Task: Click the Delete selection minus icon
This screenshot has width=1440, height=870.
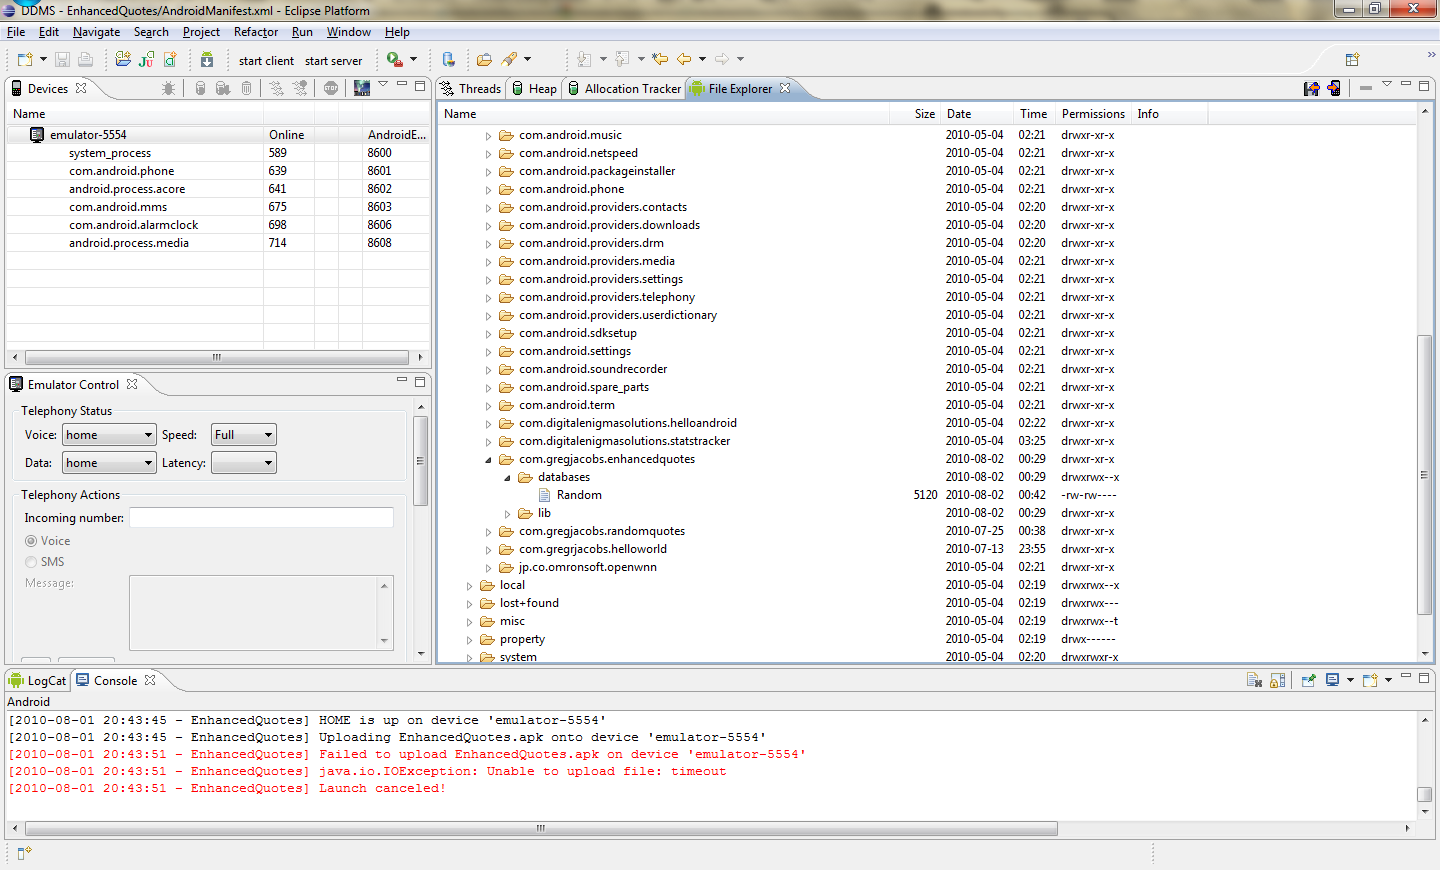Action: coord(1365,89)
